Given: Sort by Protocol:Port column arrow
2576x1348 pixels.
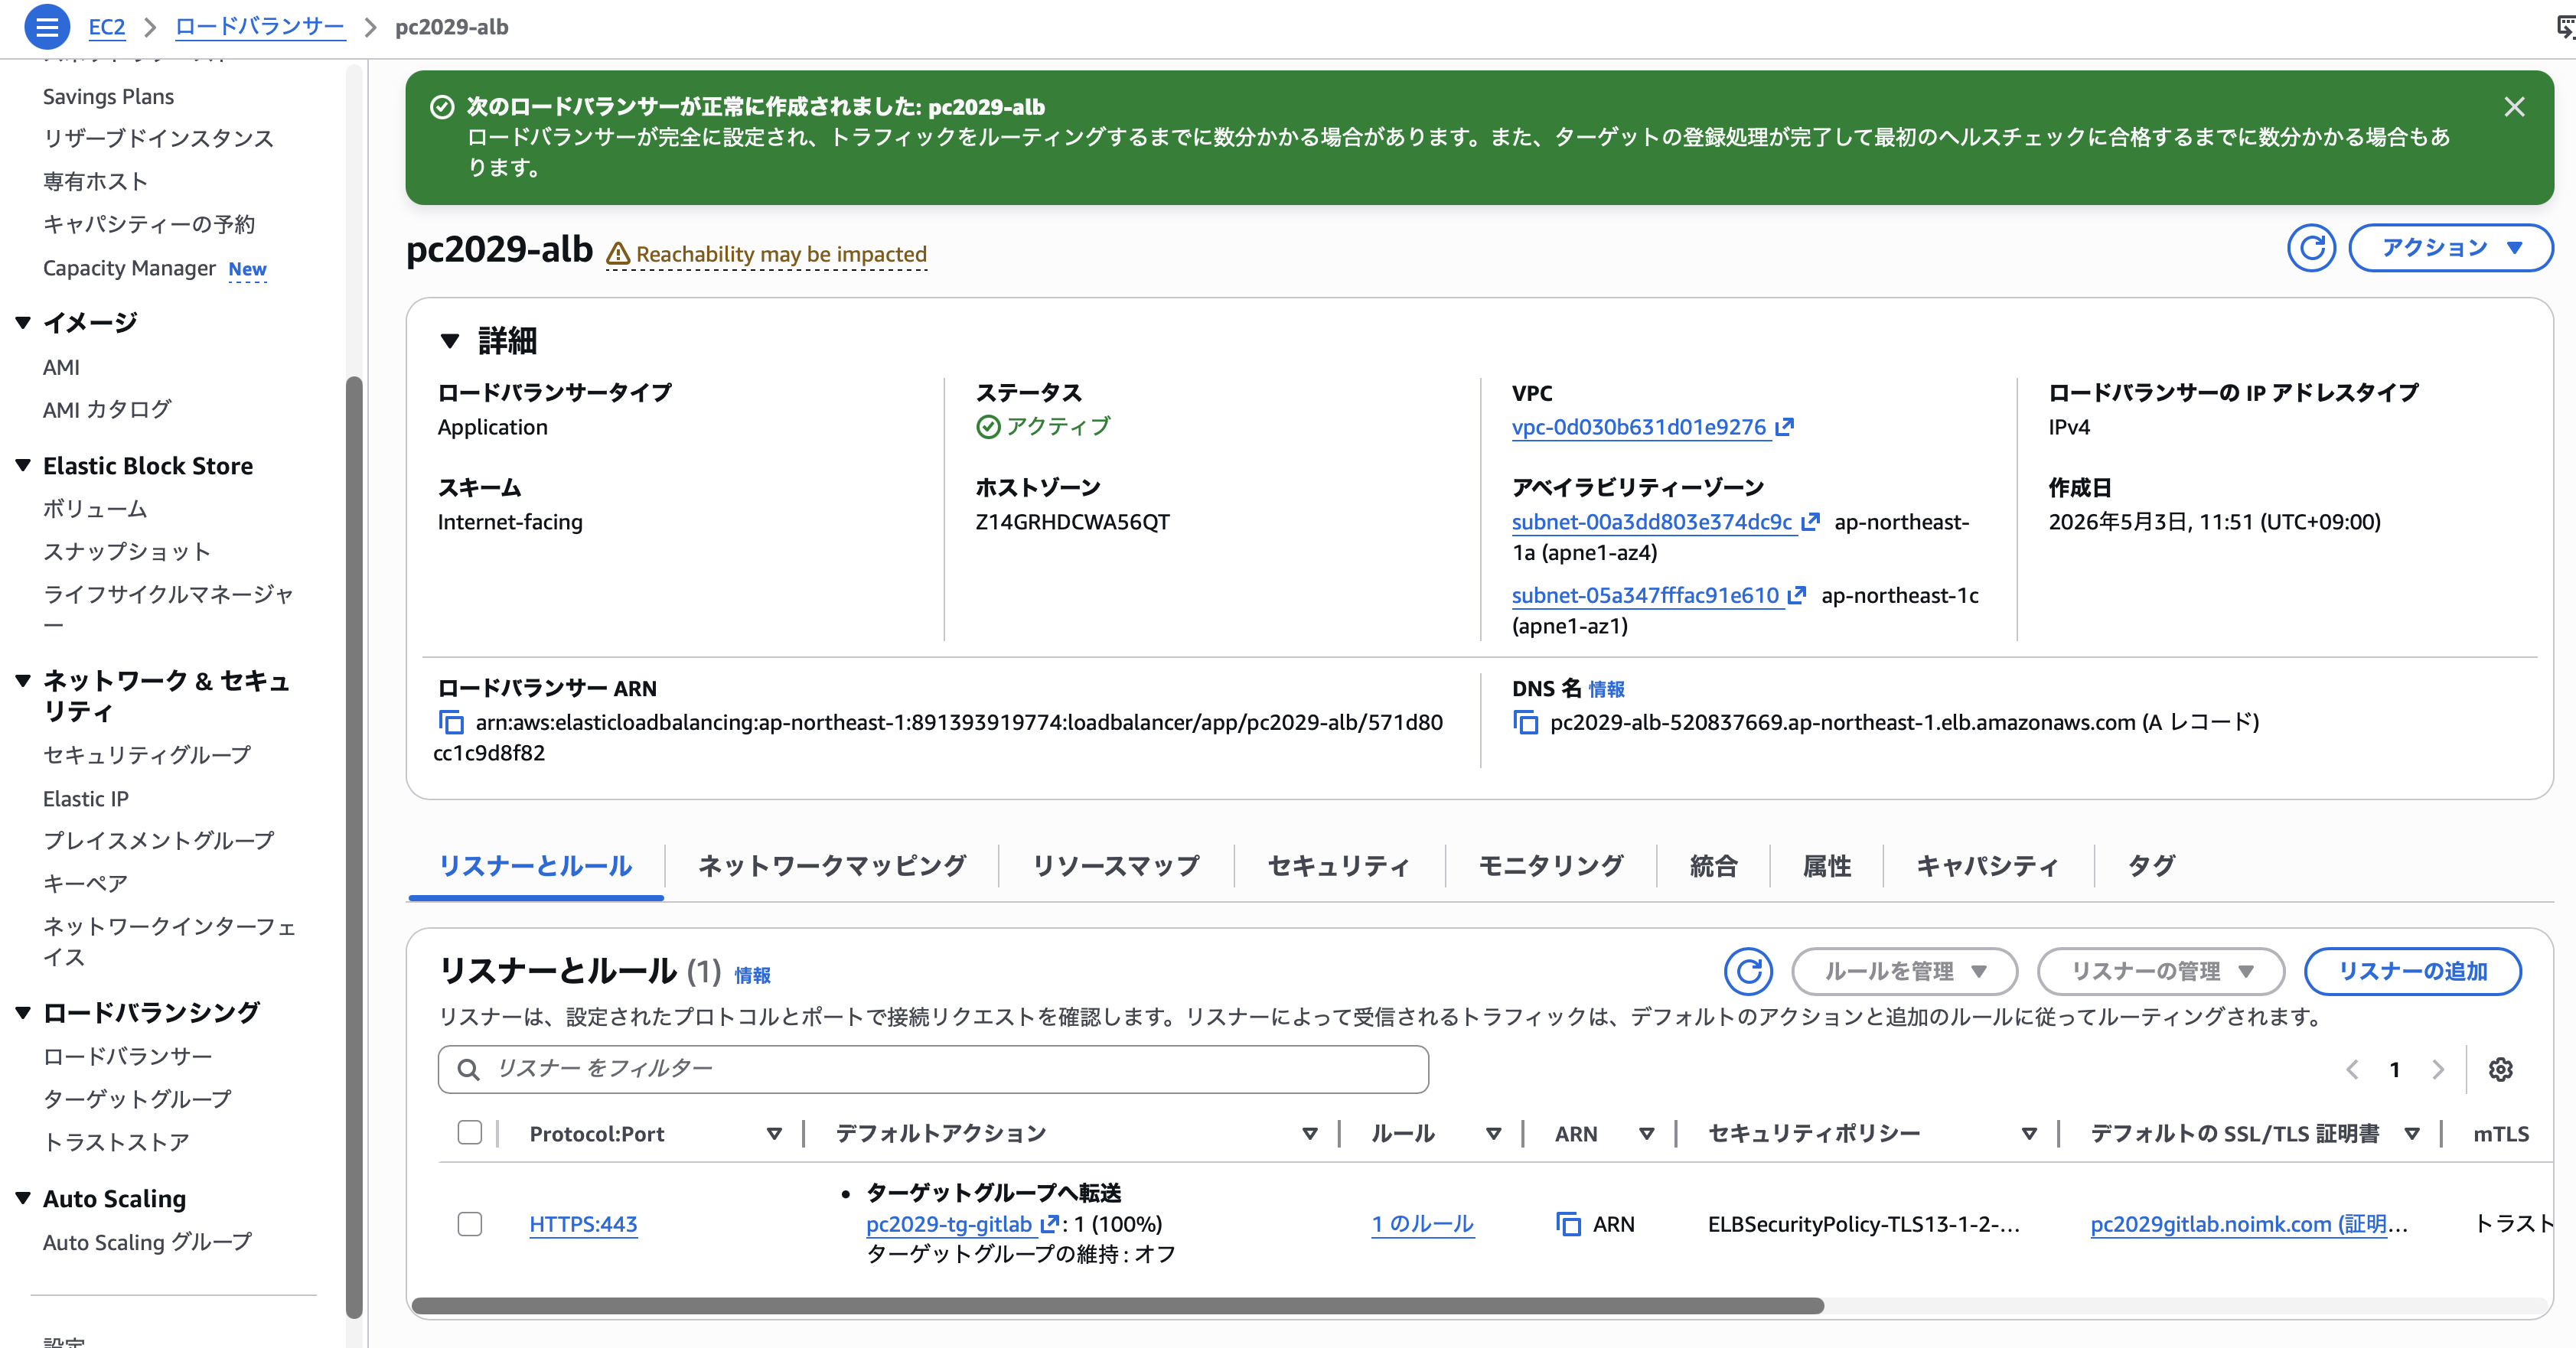Looking at the screenshot, I should (x=773, y=1134).
